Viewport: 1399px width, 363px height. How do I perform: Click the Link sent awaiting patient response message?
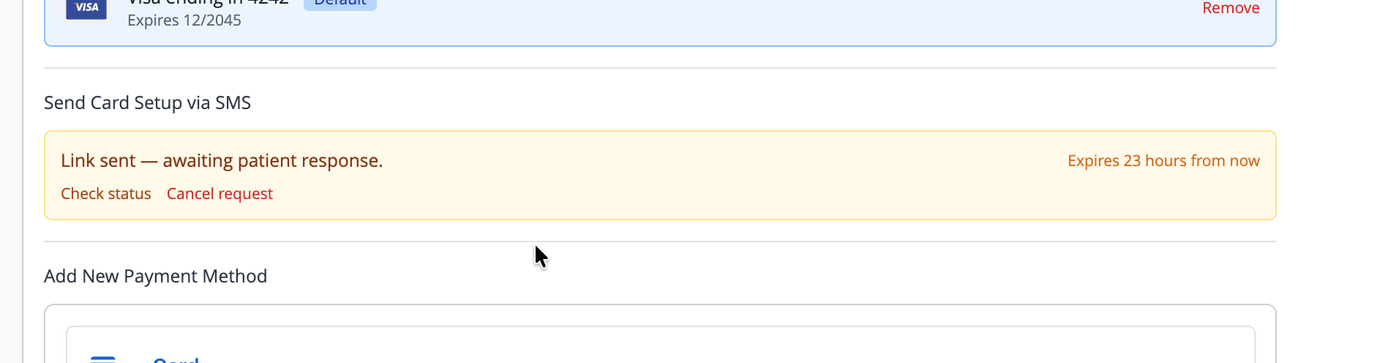pyautogui.click(x=222, y=160)
